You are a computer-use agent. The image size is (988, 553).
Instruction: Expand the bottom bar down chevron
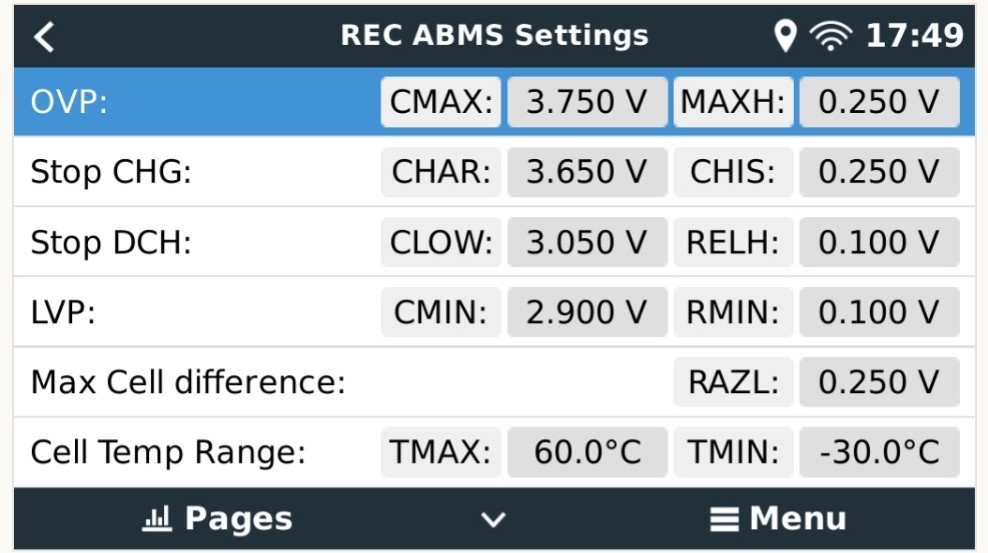pyautogui.click(x=493, y=520)
